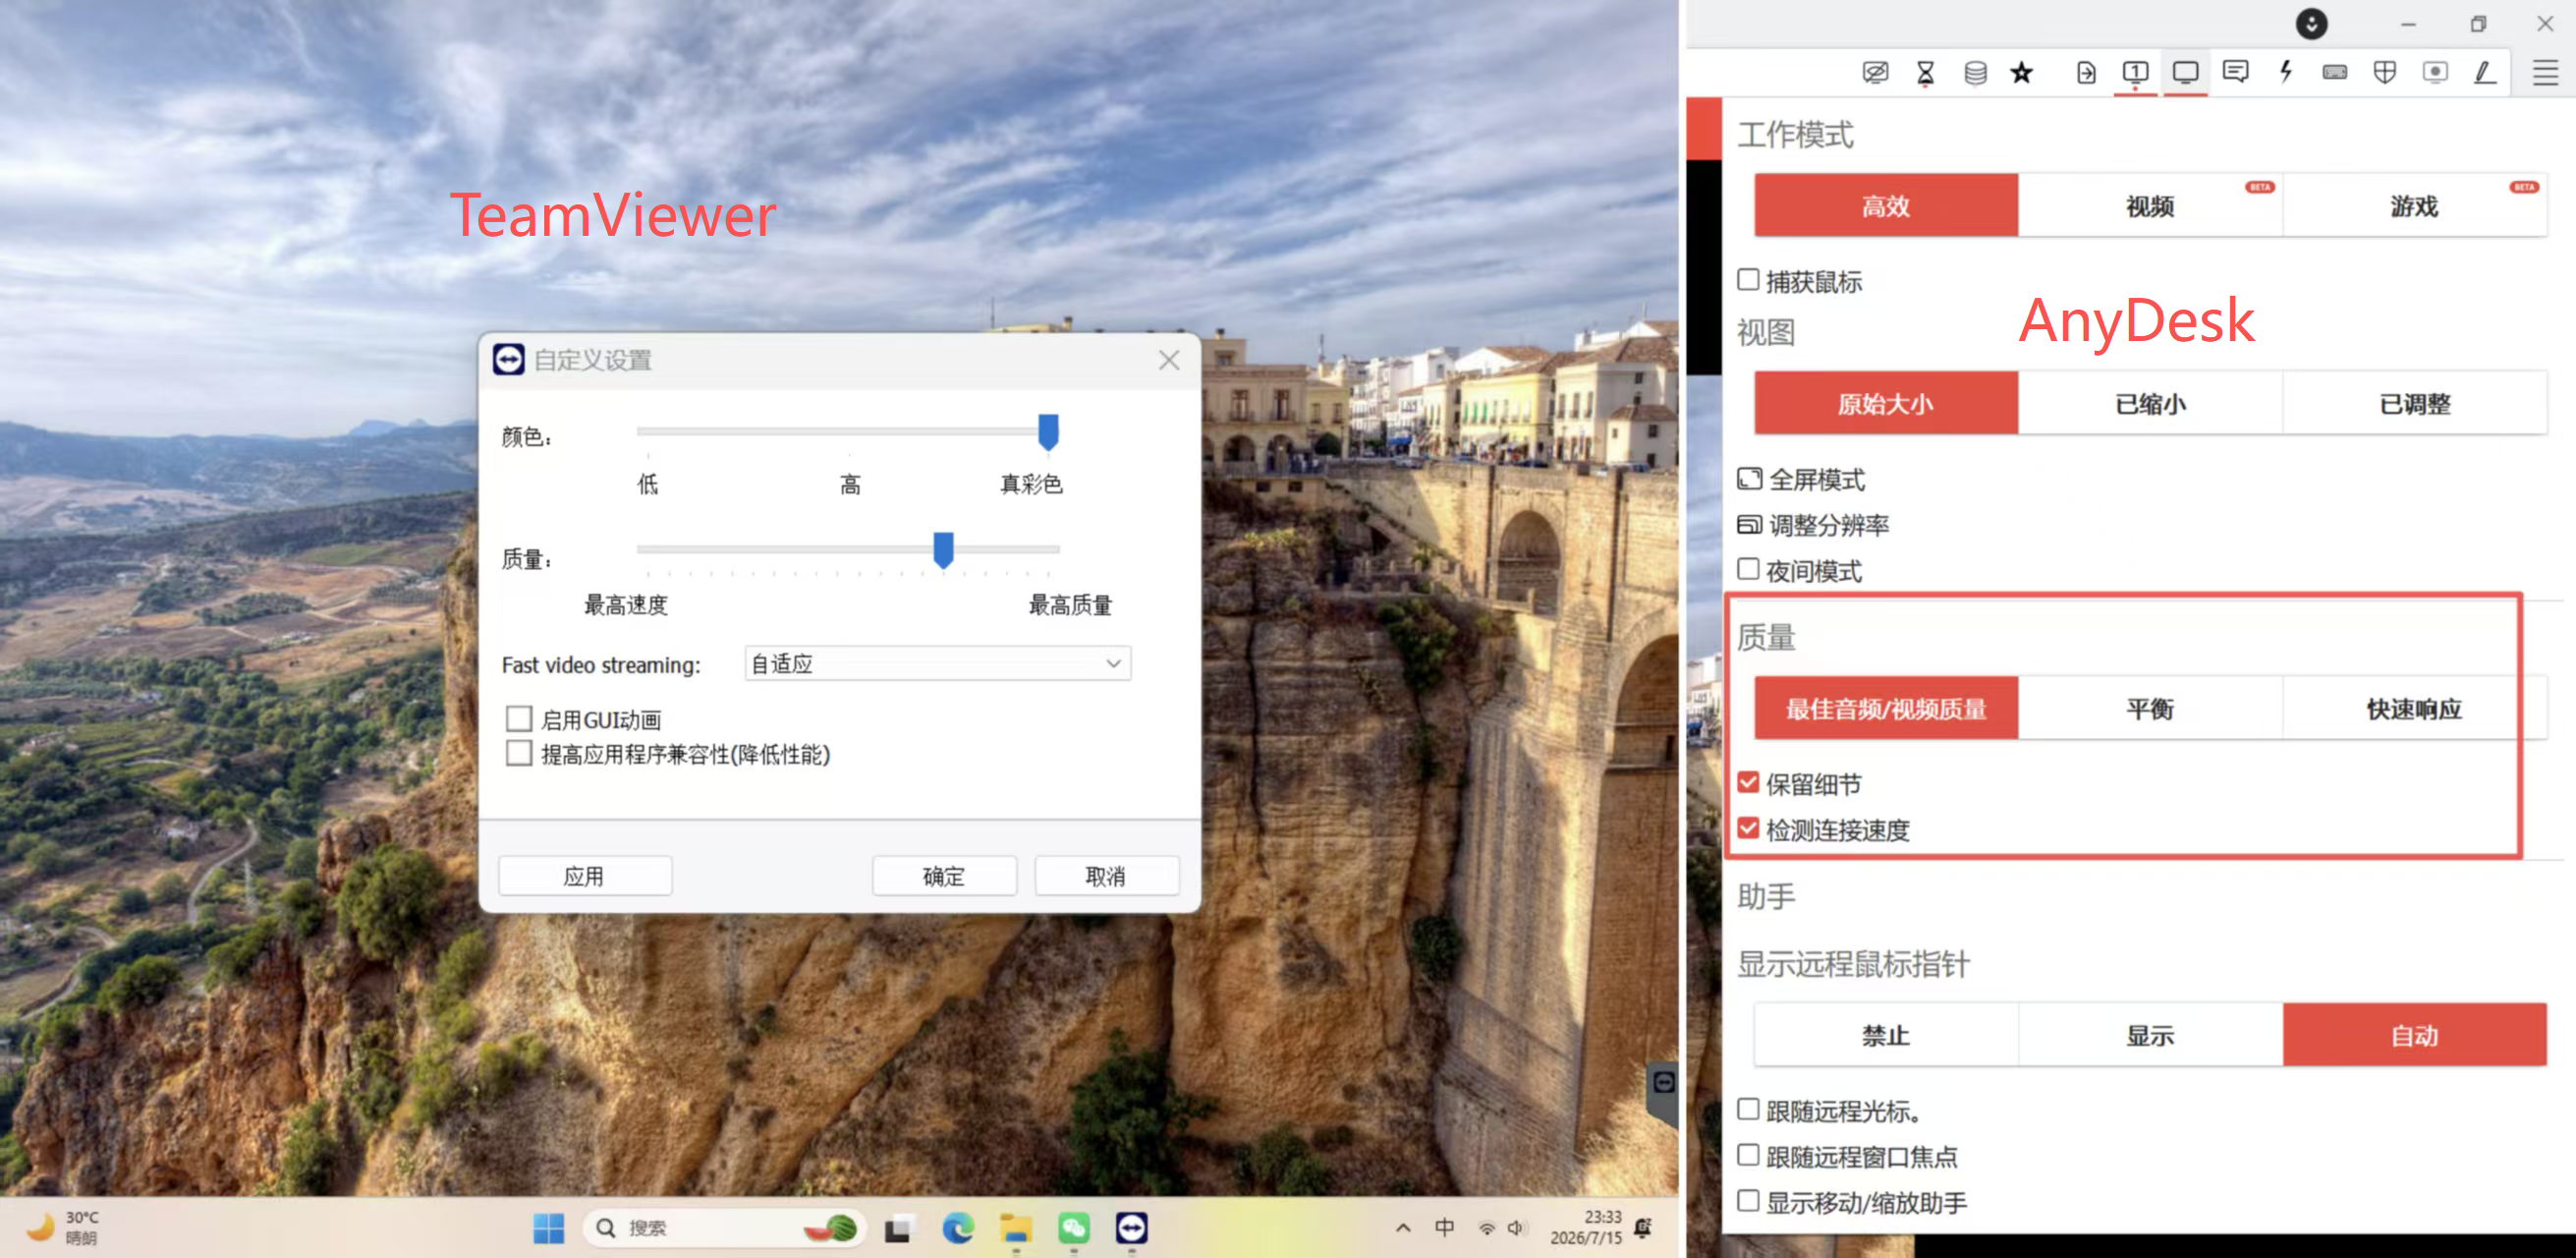Click the TeamViewer logo in the dialog title
The width and height of the screenshot is (2576, 1258).
[x=508, y=359]
